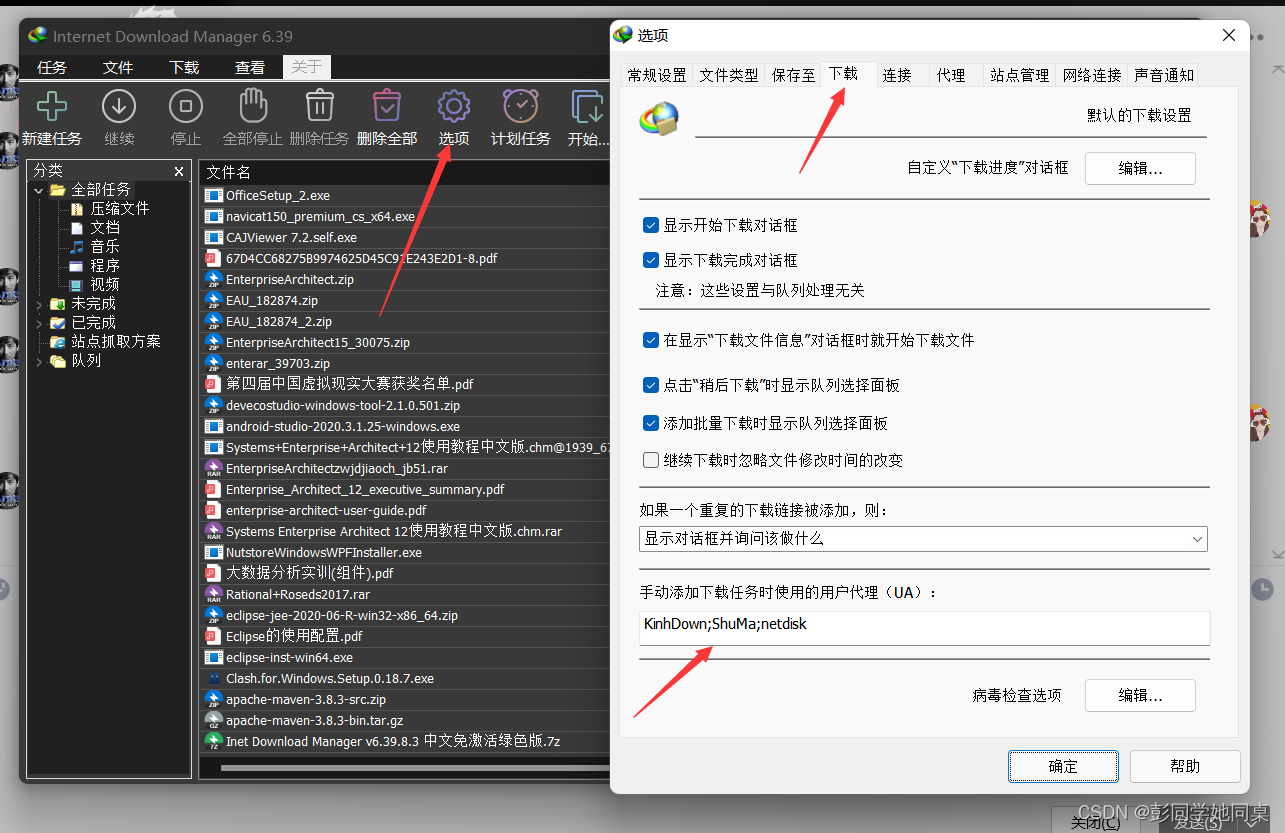1285x833 pixels.
Task: Select navicat150_premium_cs_x64.exe in file list
Action: point(320,216)
